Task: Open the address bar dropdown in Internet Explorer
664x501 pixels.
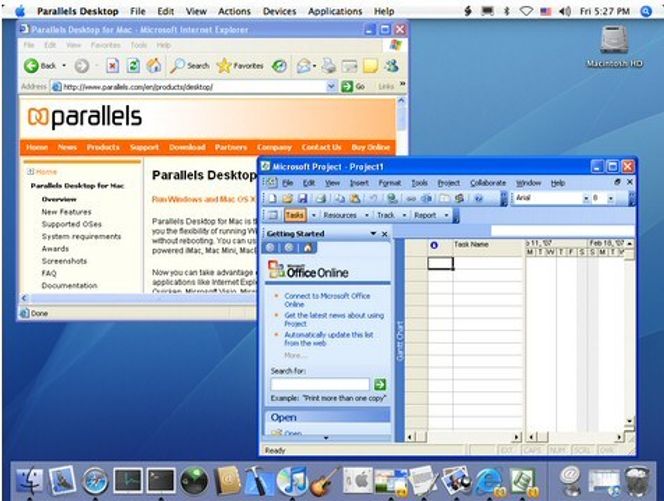Action: [x=331, y=86]
